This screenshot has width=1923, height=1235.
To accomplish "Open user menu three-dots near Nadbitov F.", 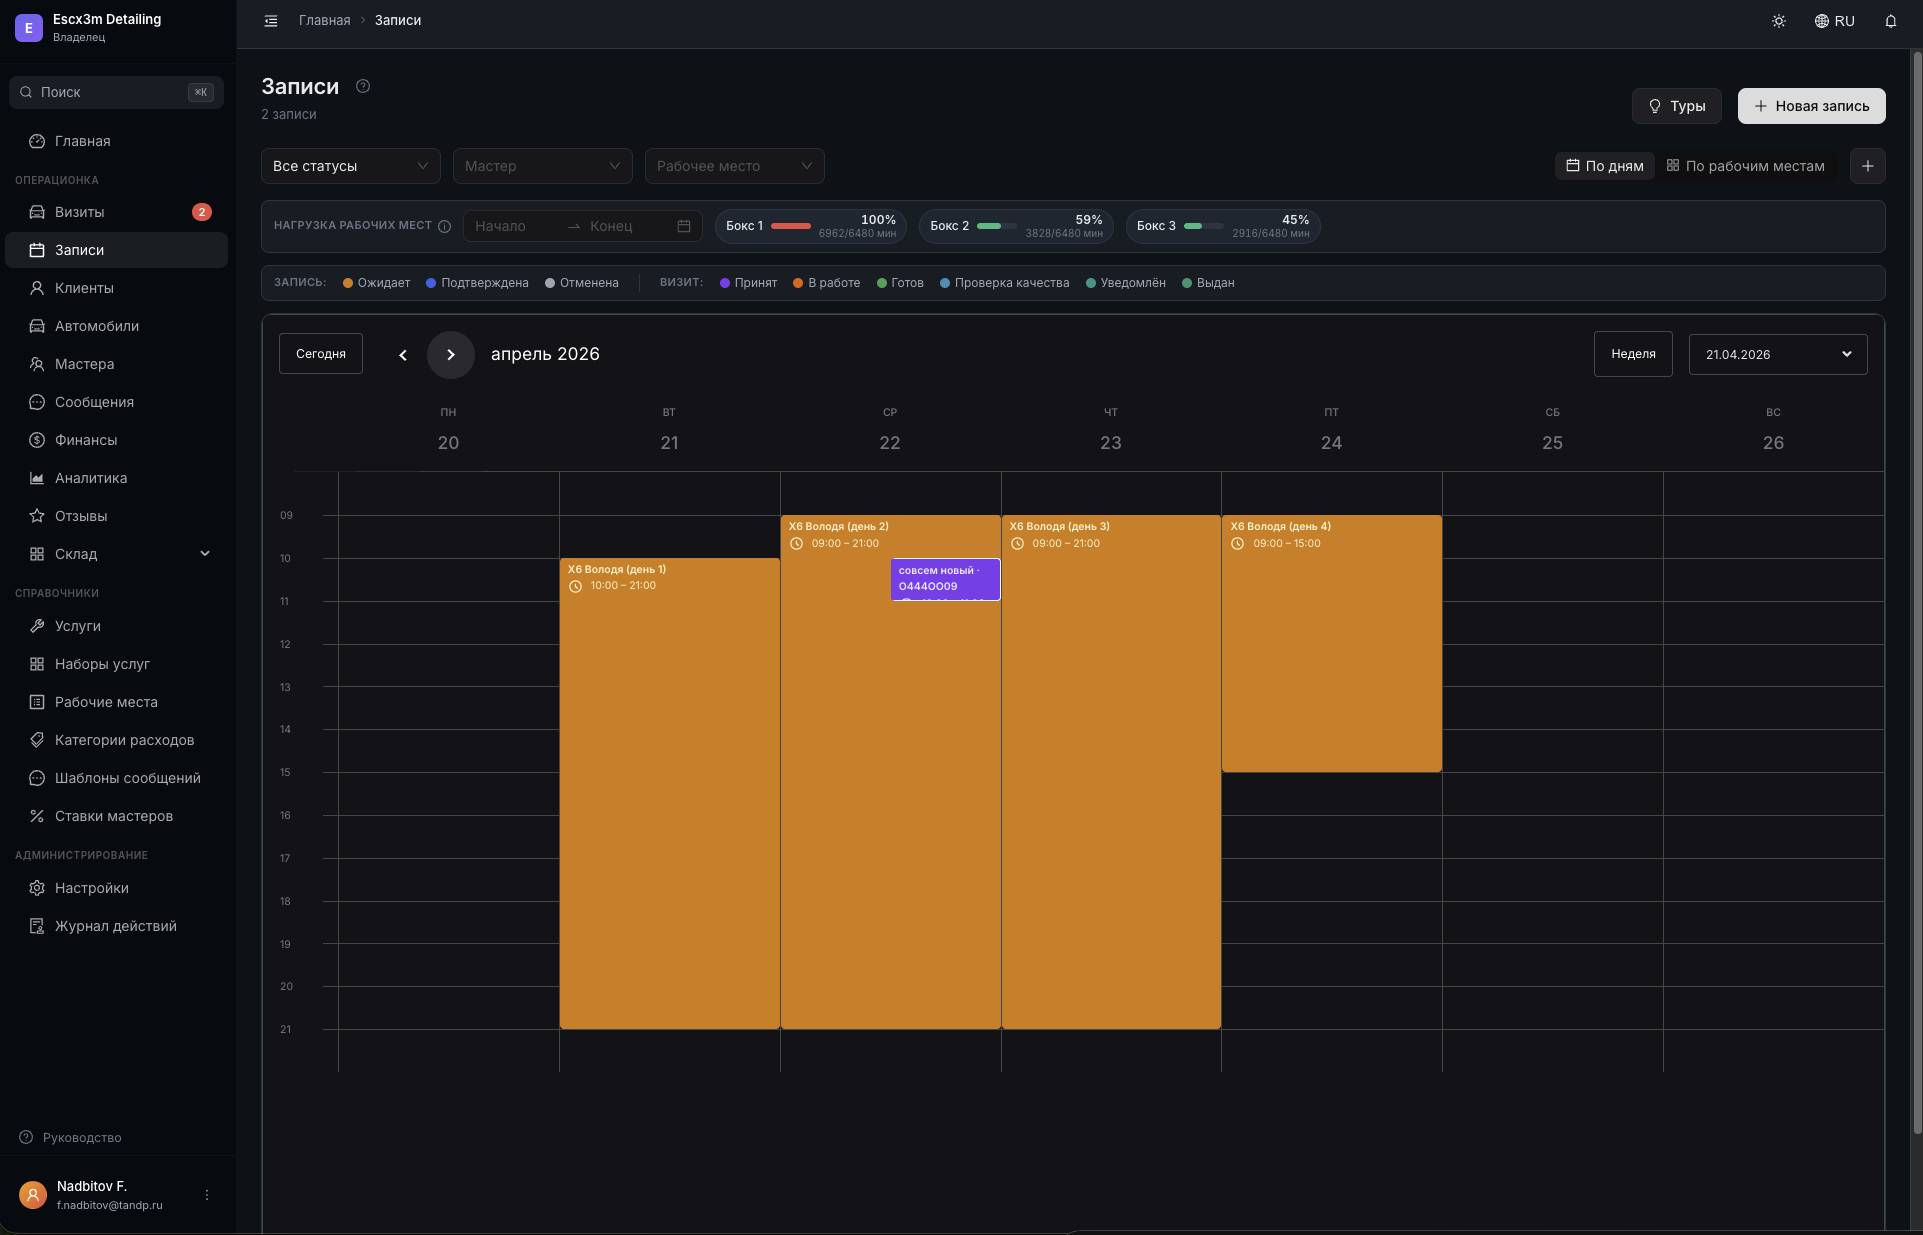I will point(207,1195).
